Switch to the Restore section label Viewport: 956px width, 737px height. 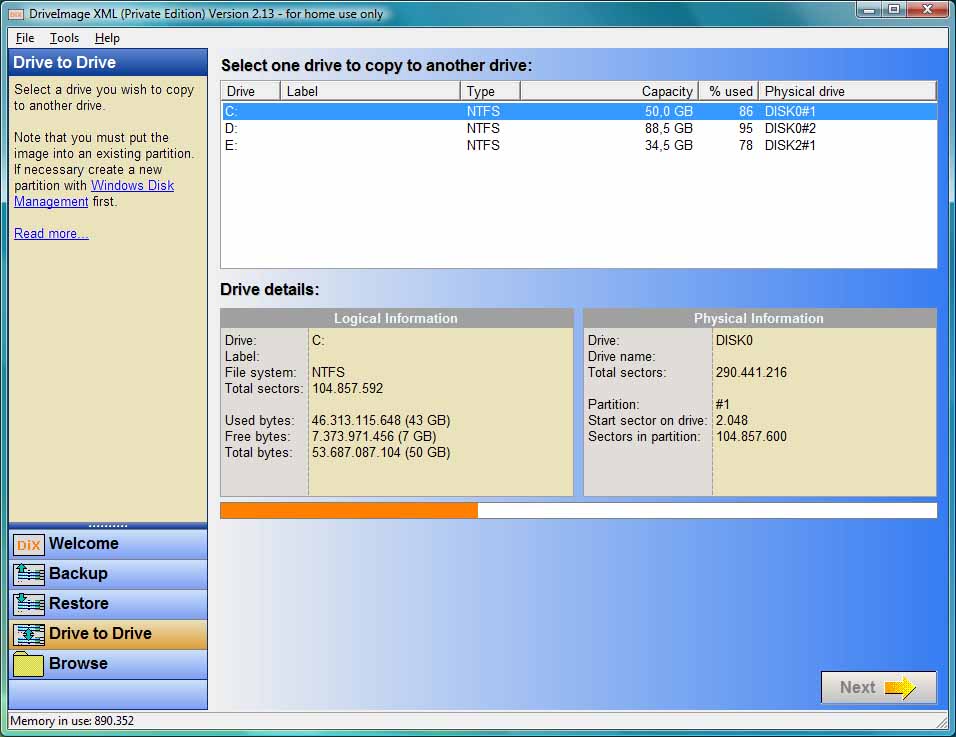point(79,603)
